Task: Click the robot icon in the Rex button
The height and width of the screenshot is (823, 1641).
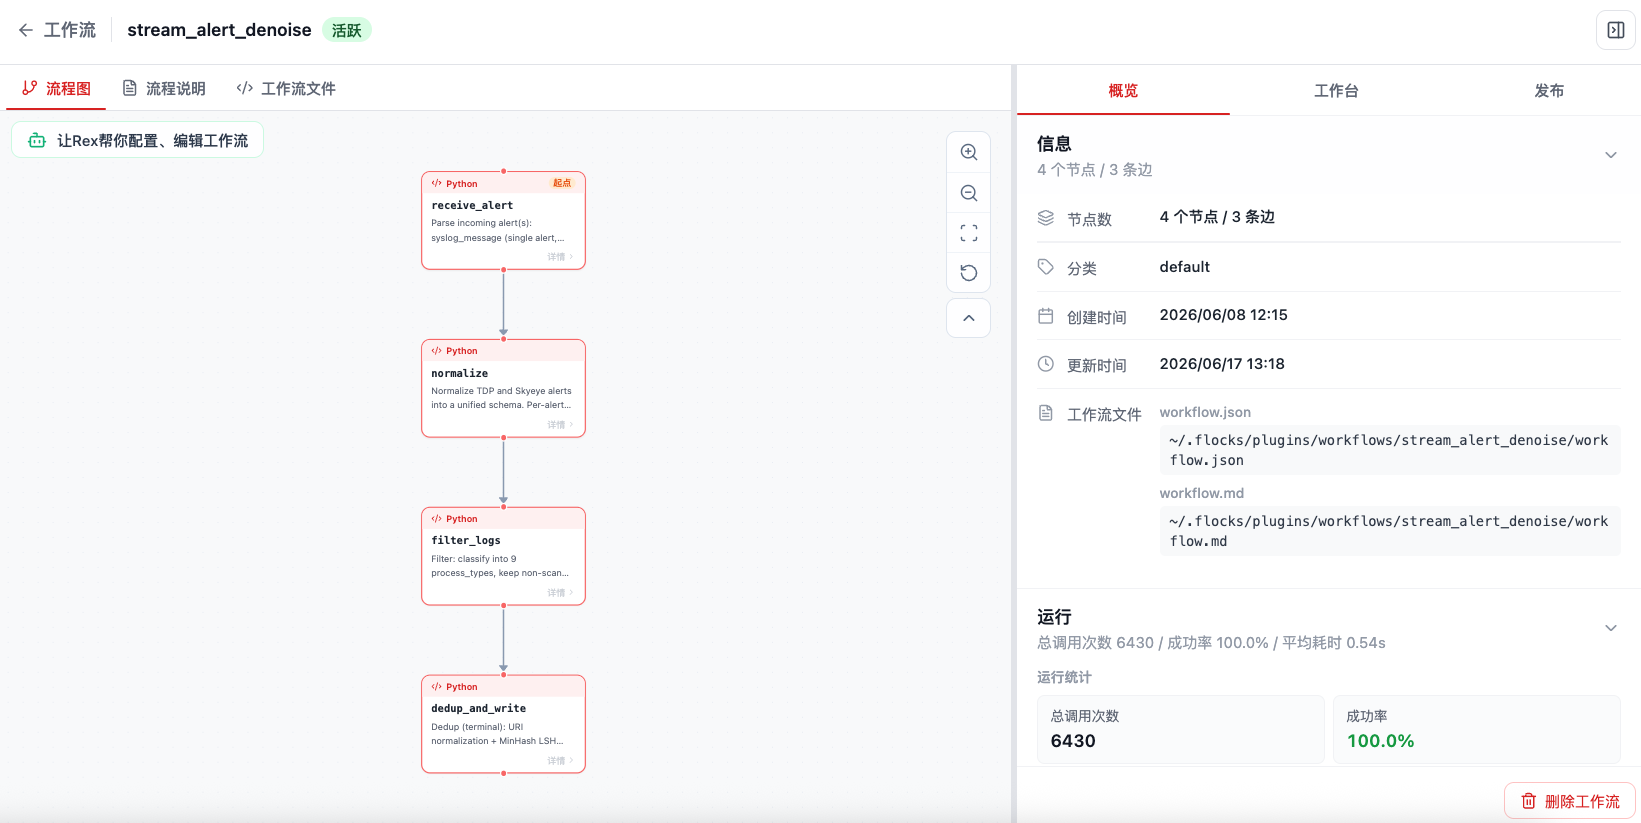Action: [37, 140]
